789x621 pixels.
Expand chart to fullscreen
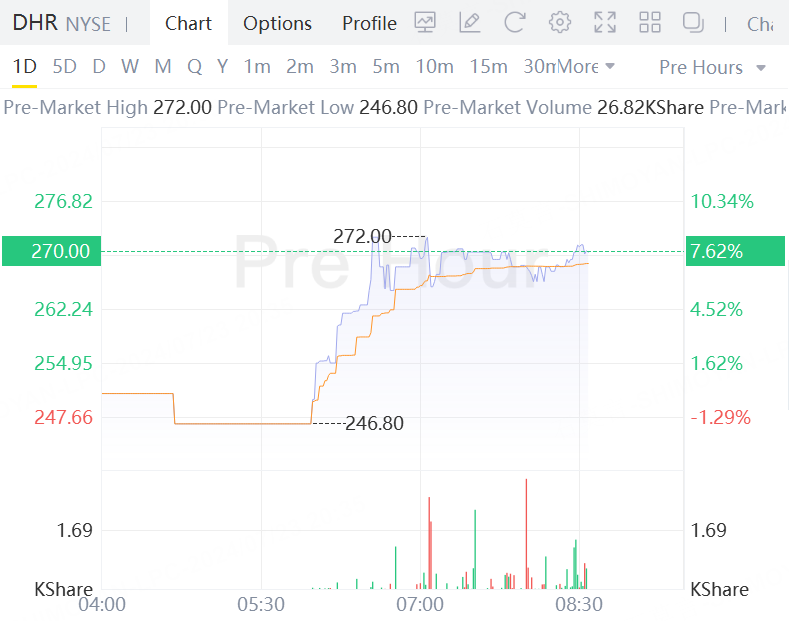(605, 23)
